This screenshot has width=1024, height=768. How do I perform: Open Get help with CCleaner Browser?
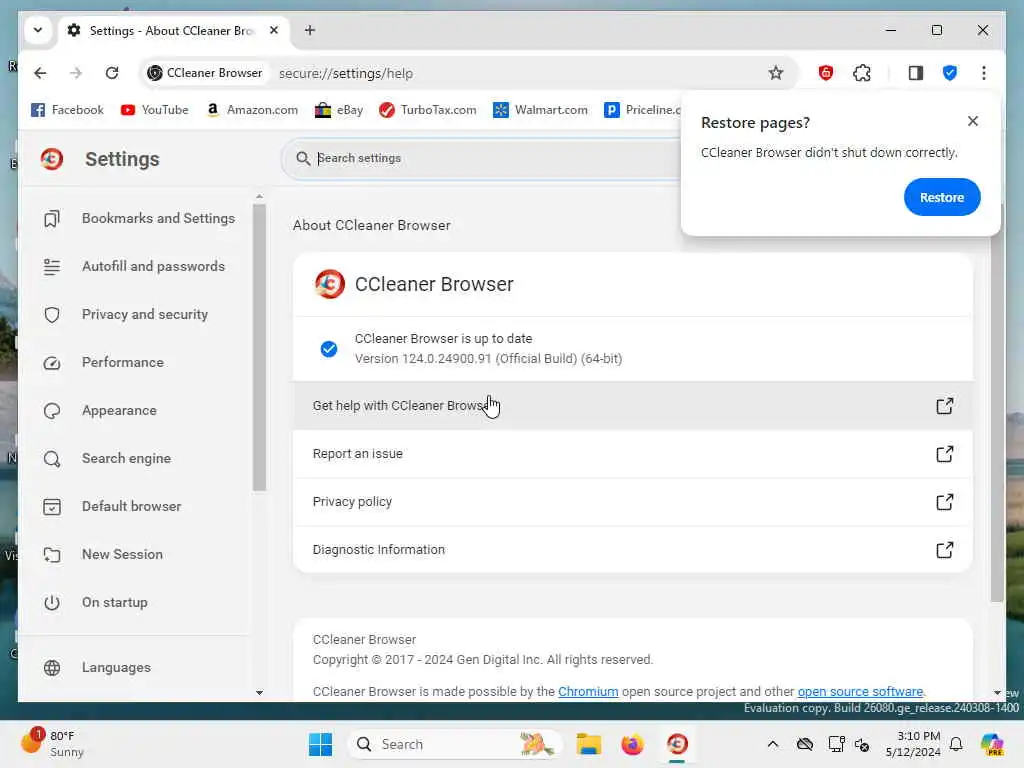[632, 406]
